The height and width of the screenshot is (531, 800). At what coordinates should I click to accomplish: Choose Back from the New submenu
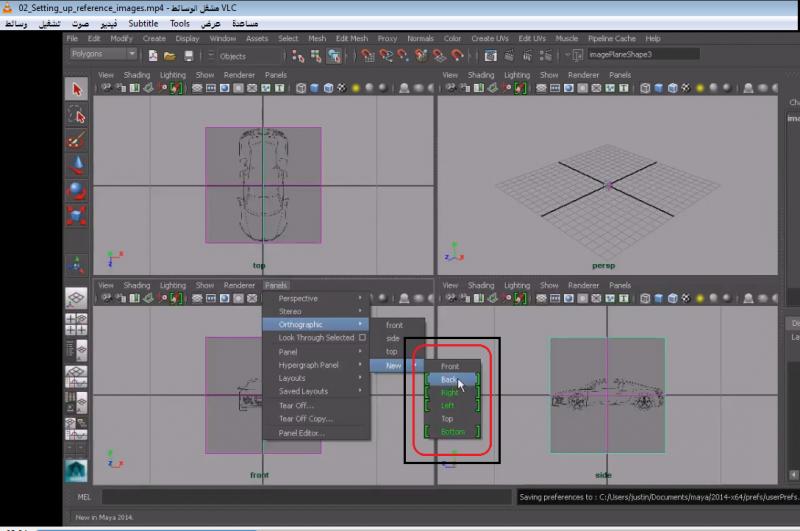(449, 380)
